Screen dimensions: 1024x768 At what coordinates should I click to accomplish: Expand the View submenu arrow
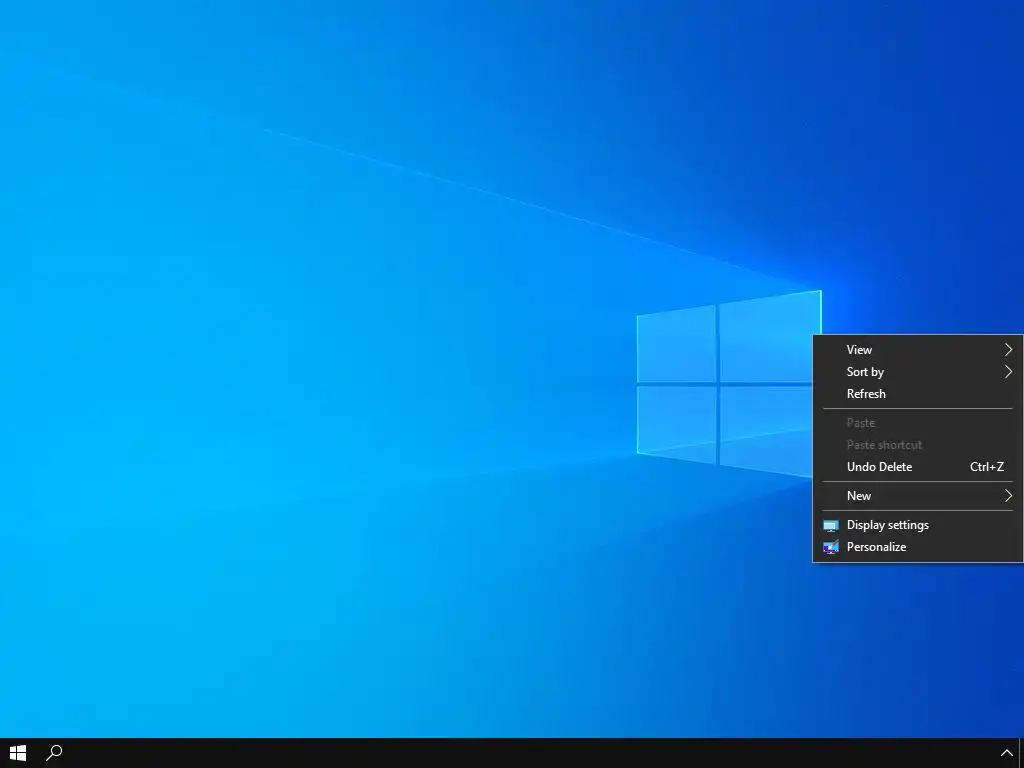(1008, 349)
